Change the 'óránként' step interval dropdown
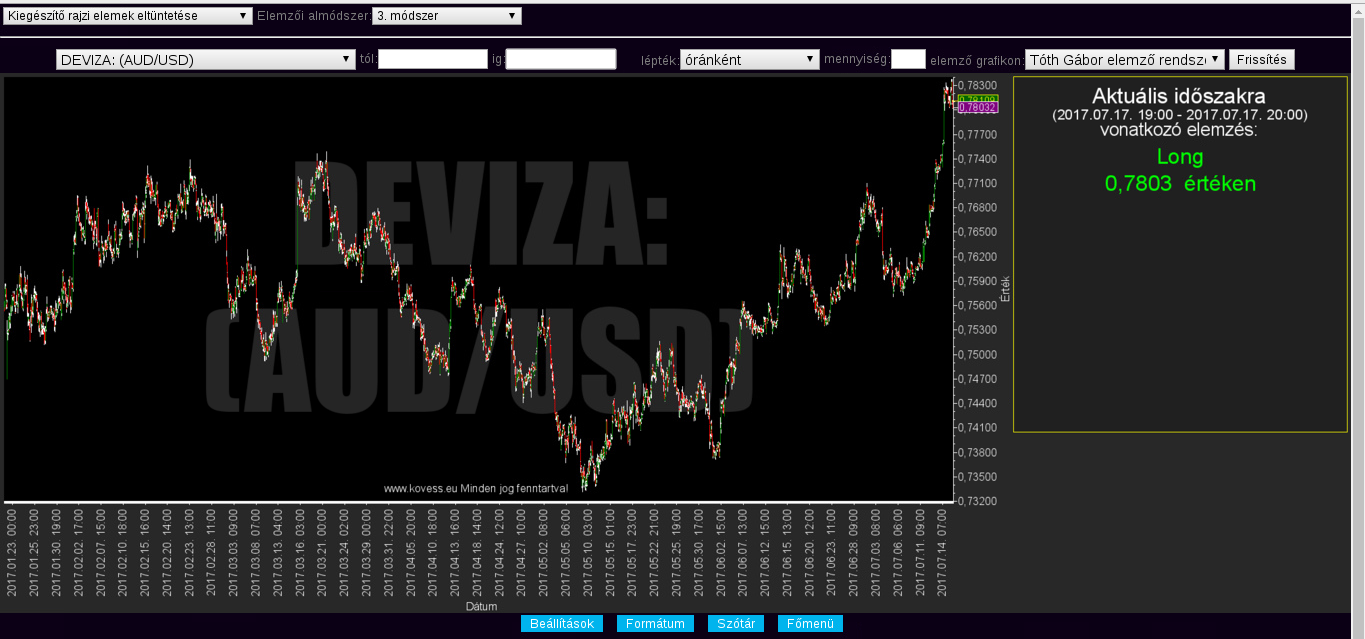The width and height of the screenshot is (1365, 639). point(750,60)
